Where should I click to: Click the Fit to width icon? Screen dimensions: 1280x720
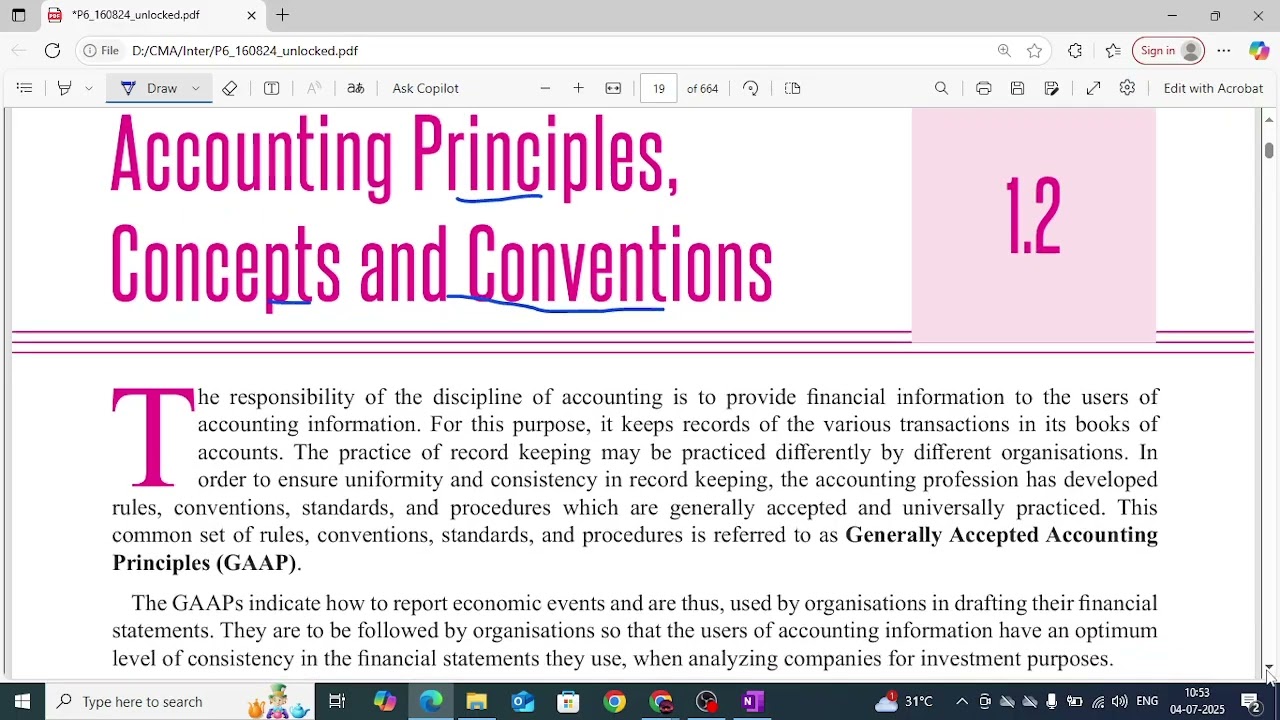[613, 88]
